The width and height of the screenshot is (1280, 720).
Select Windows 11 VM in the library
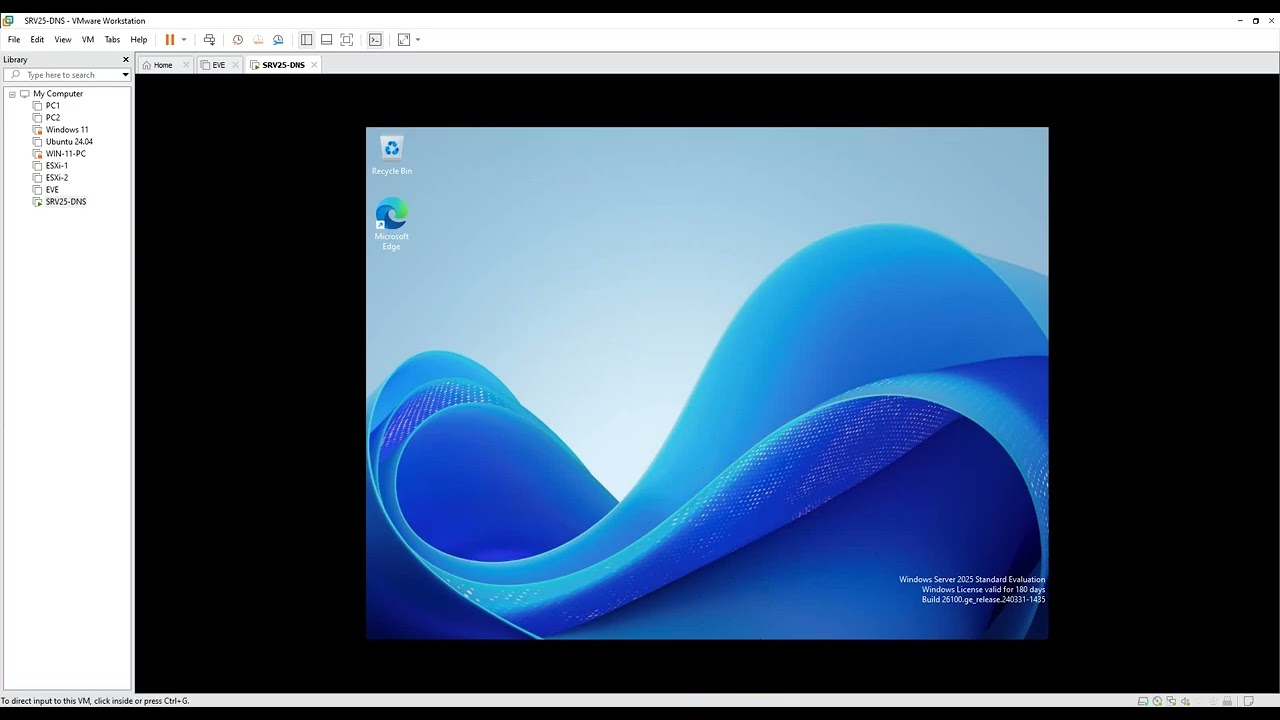67,130
